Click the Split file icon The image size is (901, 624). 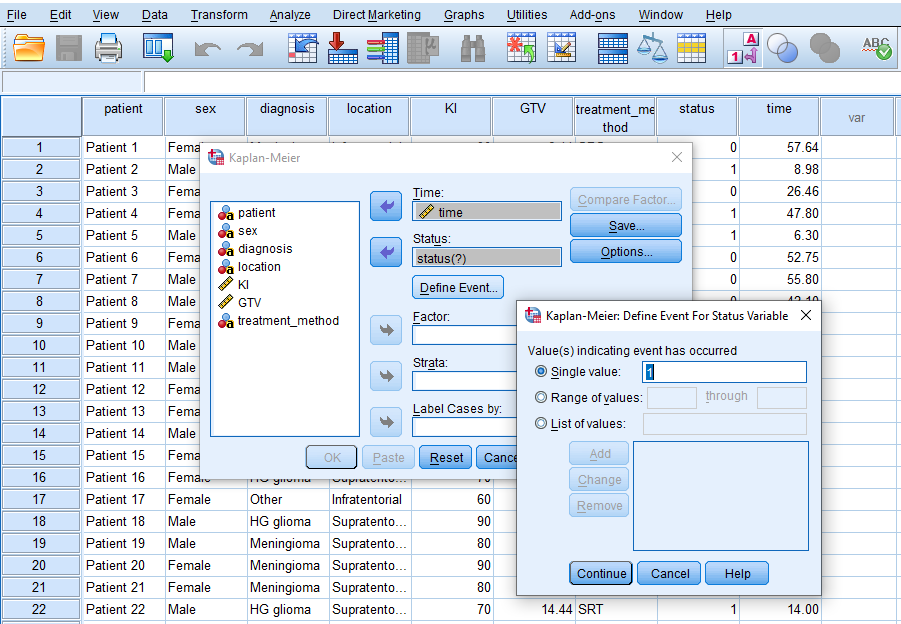[613, 48]
